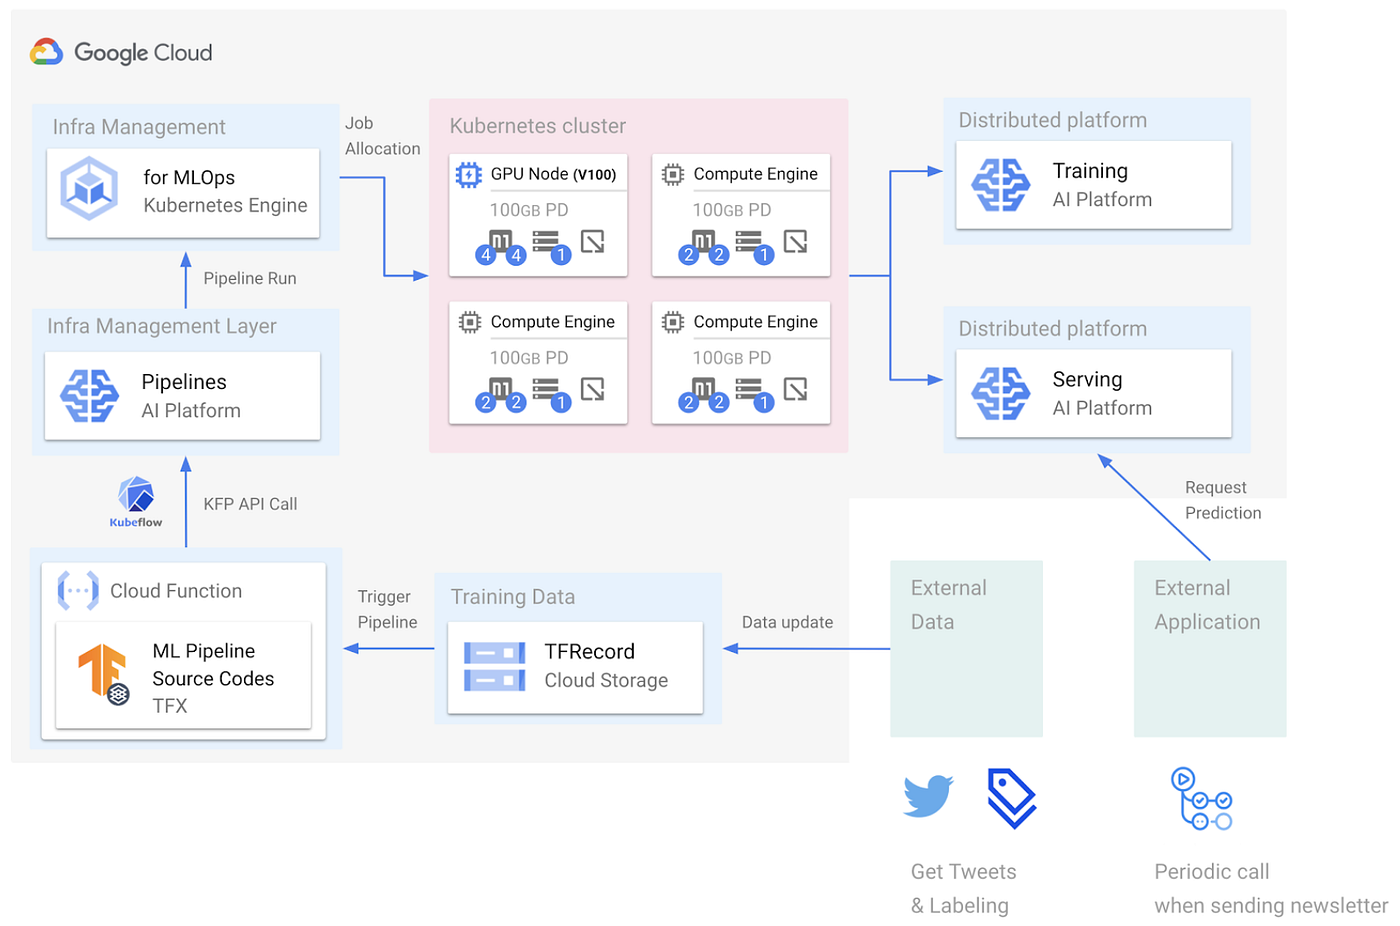Select the Kubernetes Engine icon in Infra Management
Screen dimensions: 1400x926
(x=89, y=187)
